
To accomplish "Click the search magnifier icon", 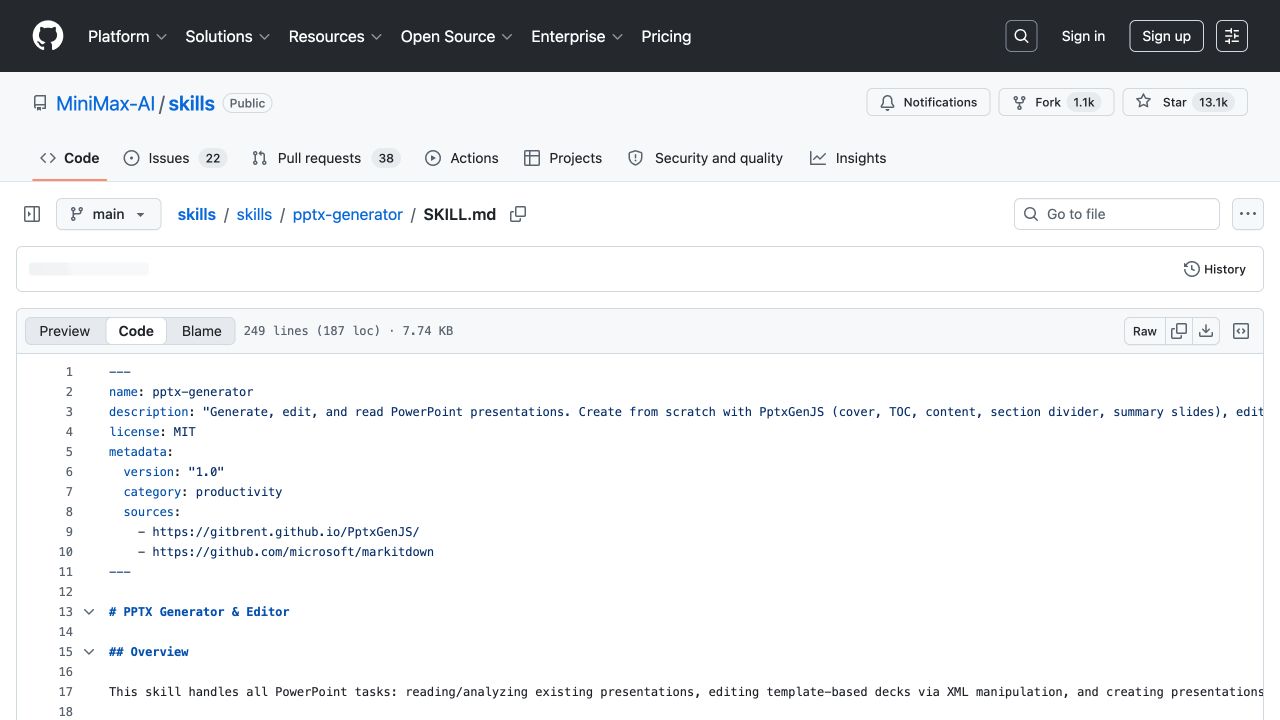I will click(1021, 36).
